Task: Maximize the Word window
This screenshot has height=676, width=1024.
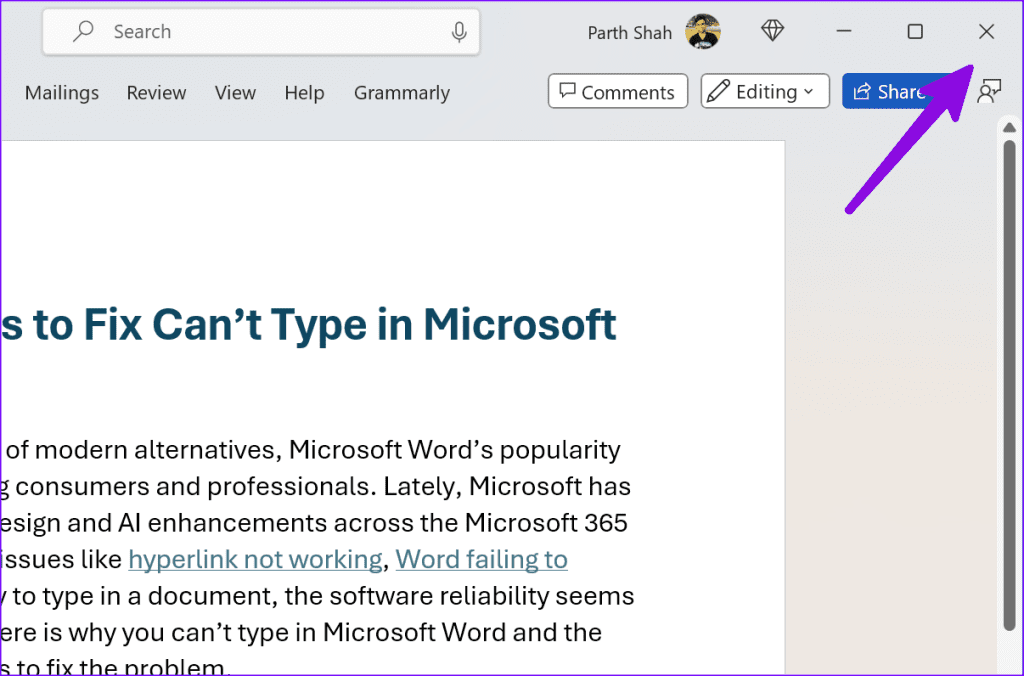Action: pyautogui.click(x=914, y=32)
